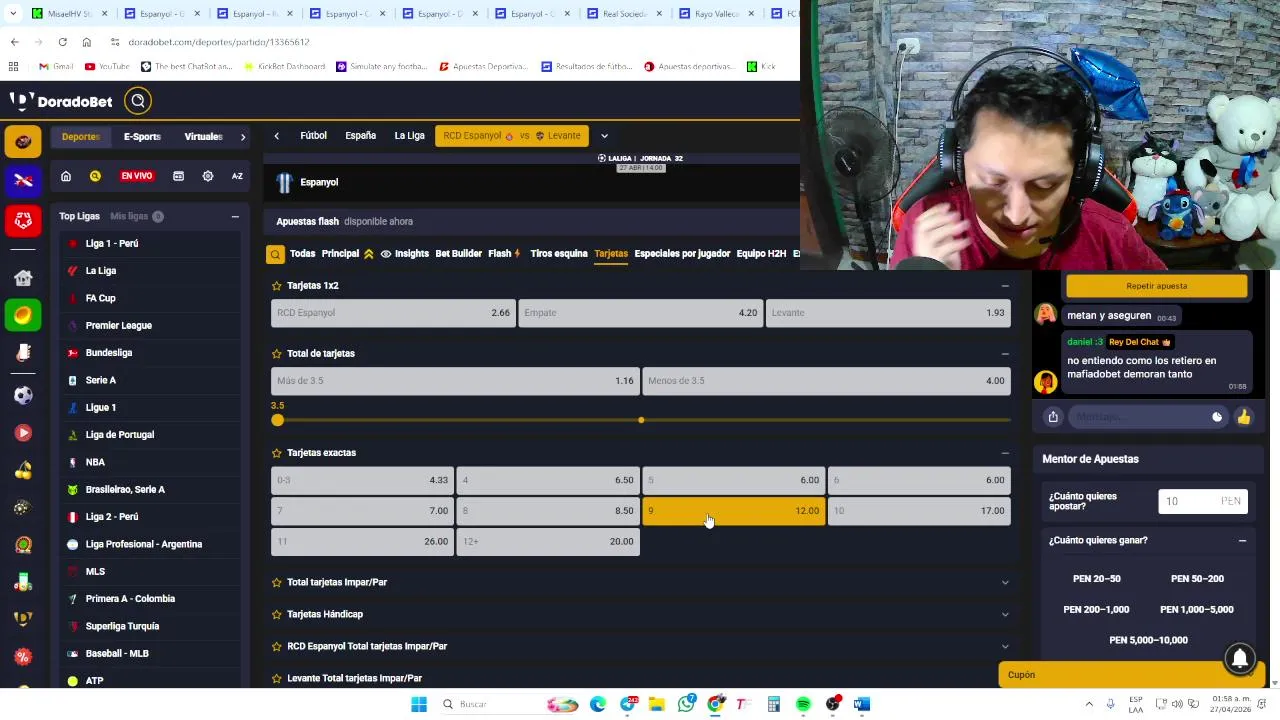Image resolution: width=1280 pixels, height=720 pixels.
Task: Reload the browser page
Action: coord(62,42)
